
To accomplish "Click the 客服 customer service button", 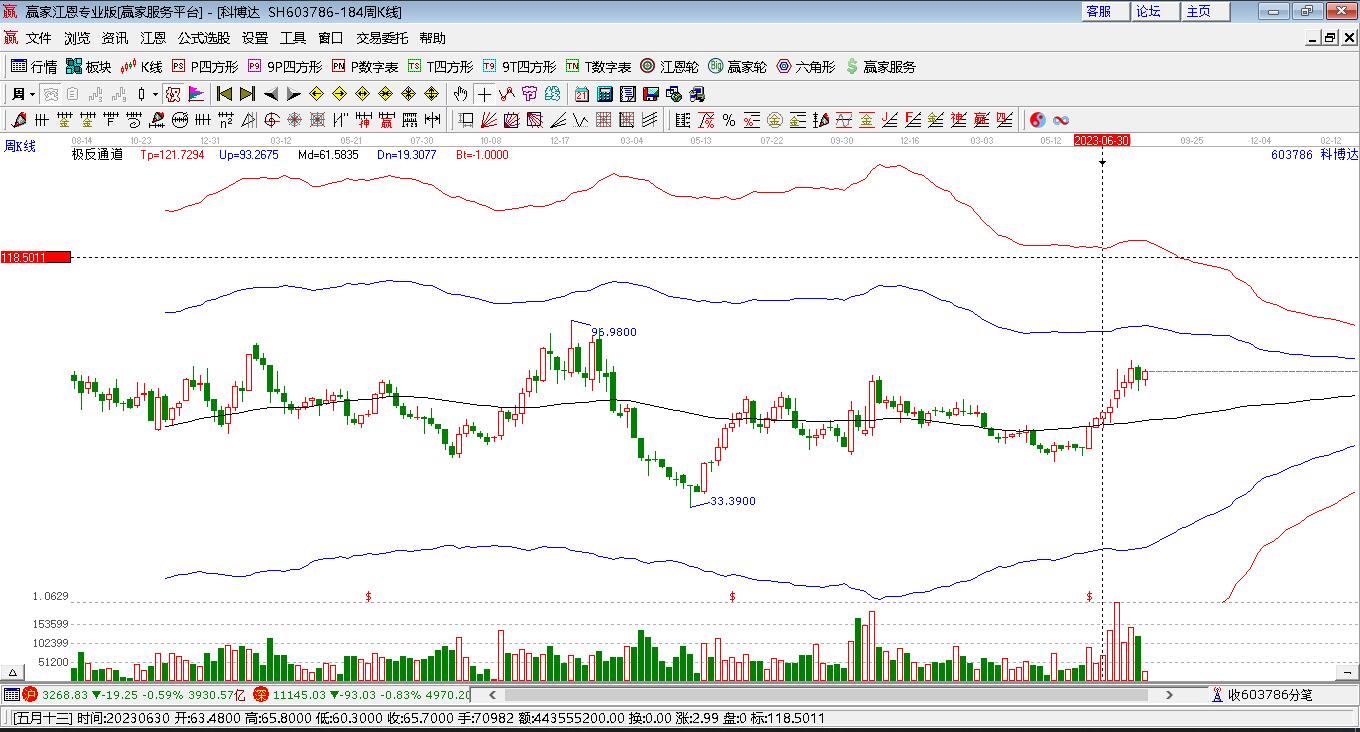I will 1104,11.
